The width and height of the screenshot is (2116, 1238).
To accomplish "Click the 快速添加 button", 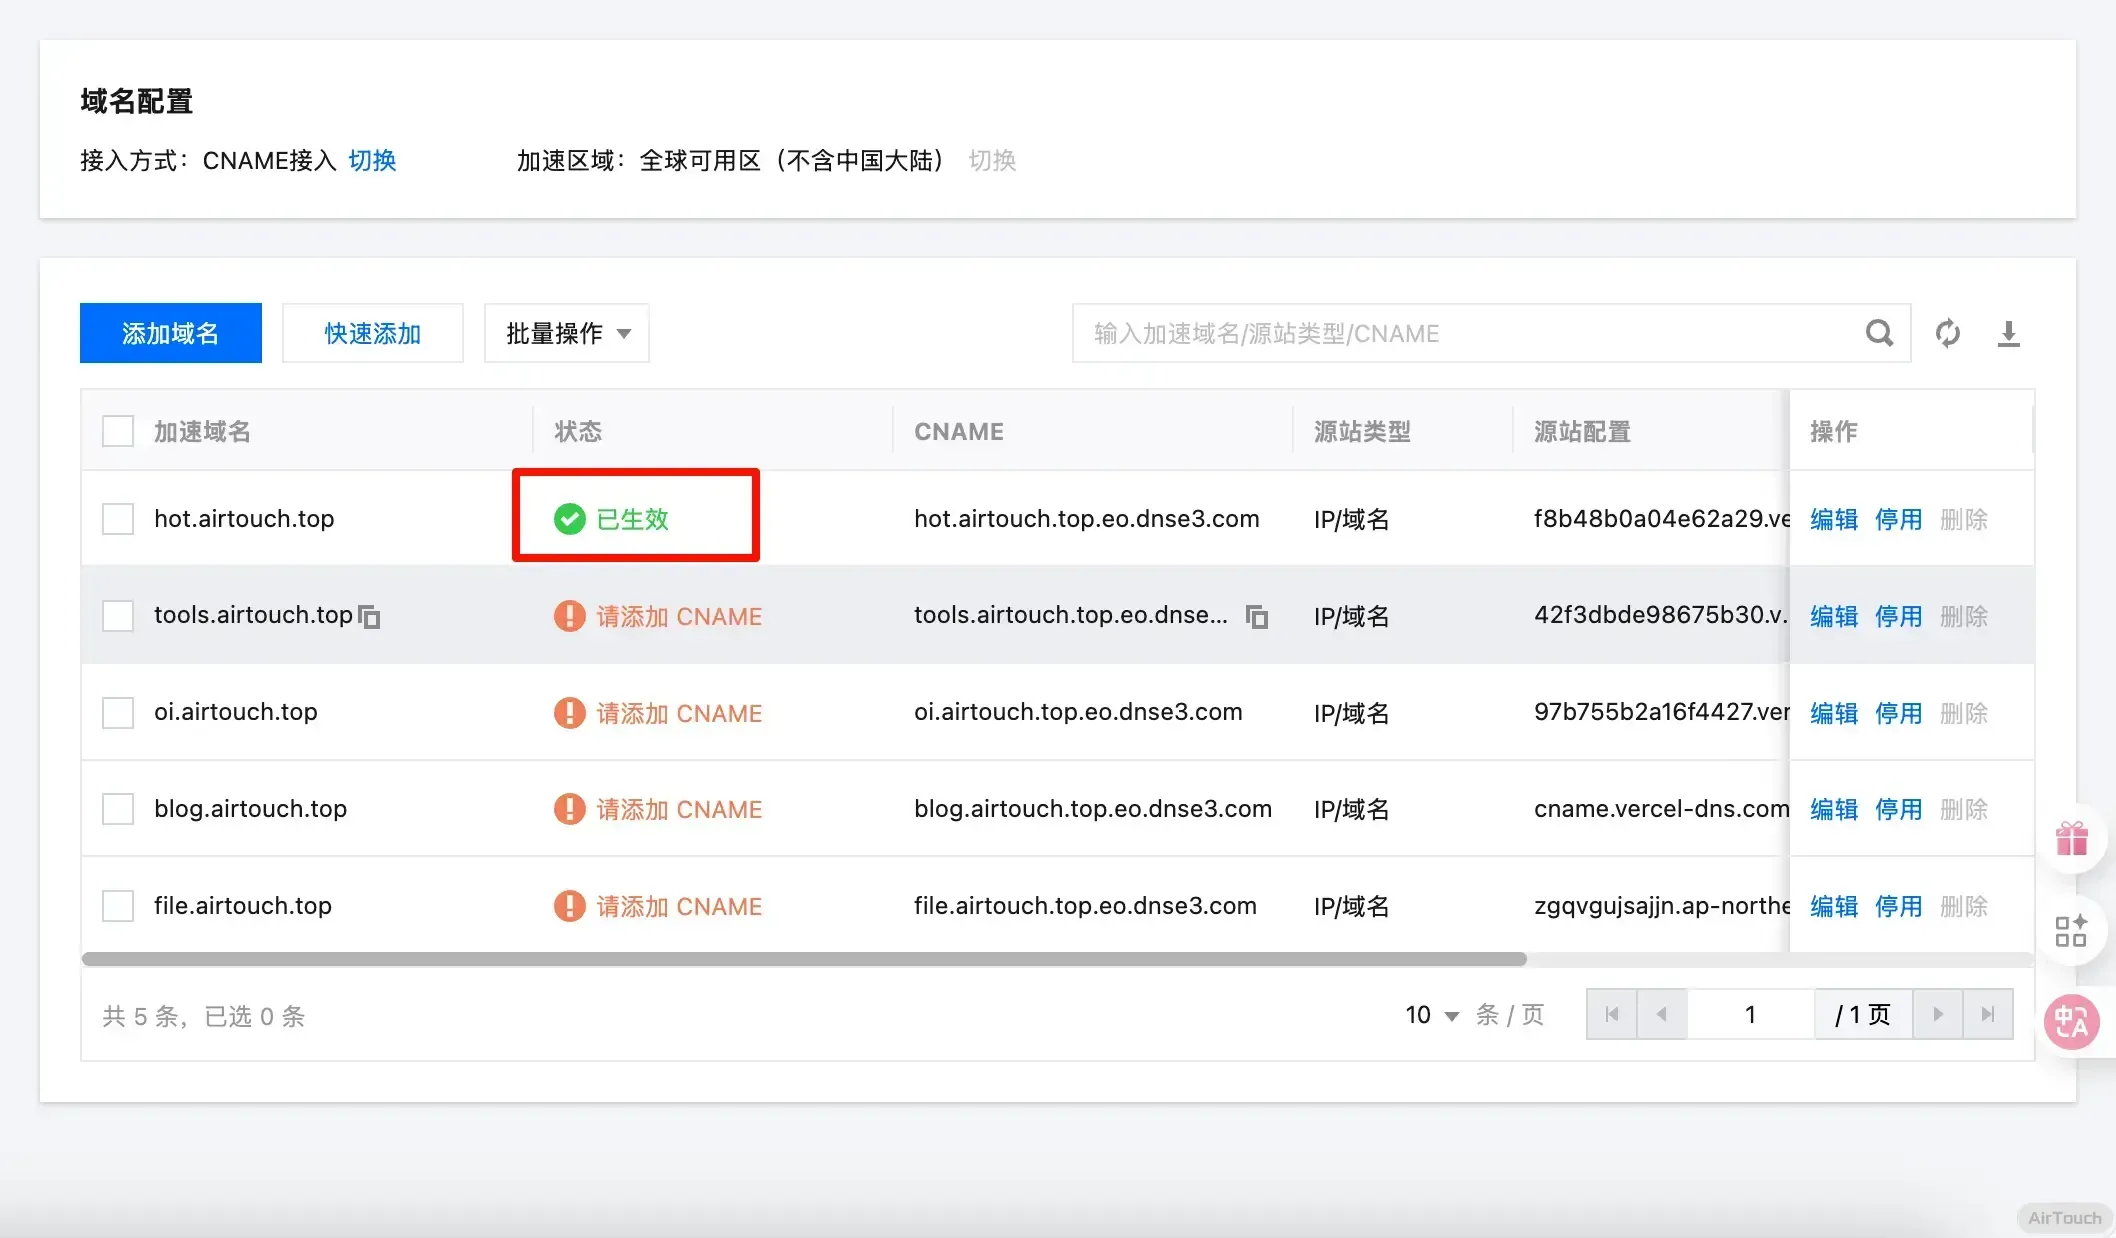I will click(372, 333).
